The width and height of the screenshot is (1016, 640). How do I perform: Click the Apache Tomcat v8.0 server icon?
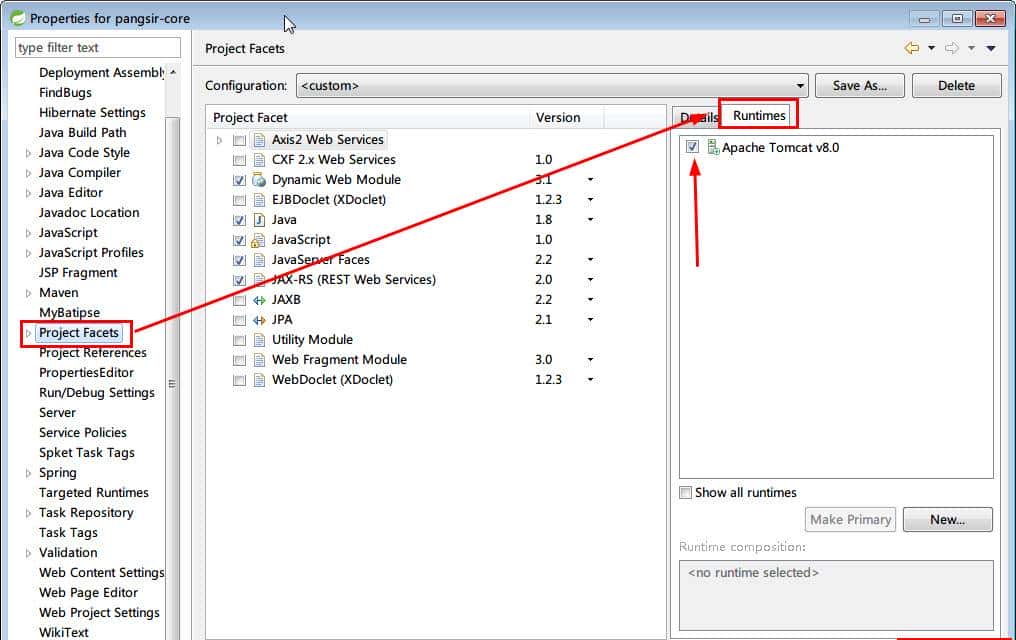[x=713, y=147]
